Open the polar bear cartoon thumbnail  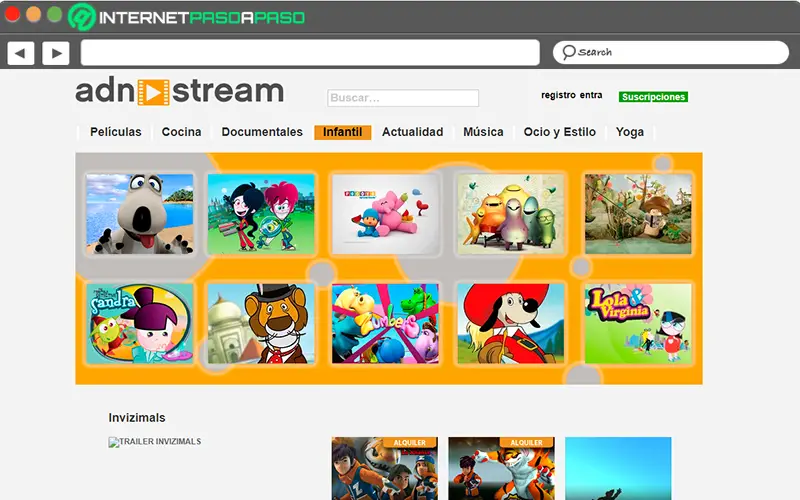point(140,214)
